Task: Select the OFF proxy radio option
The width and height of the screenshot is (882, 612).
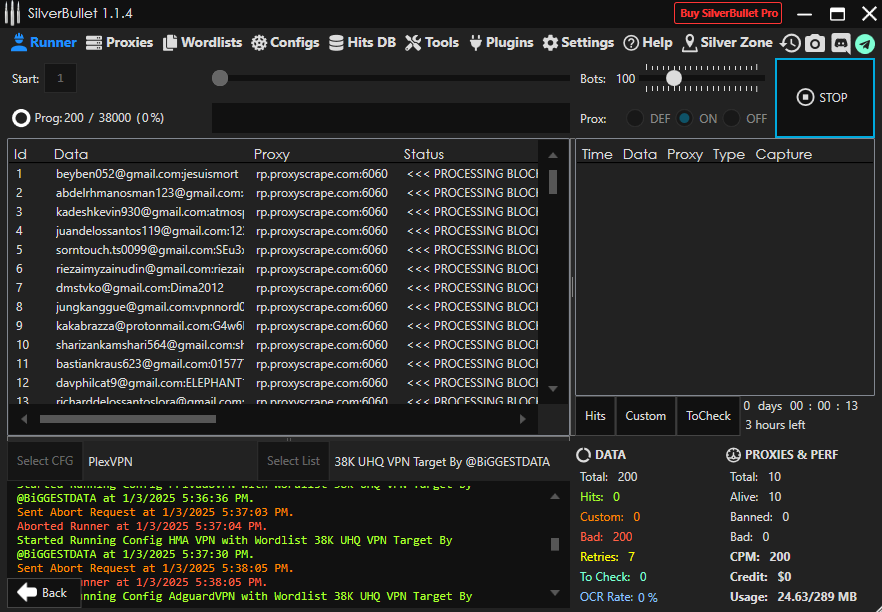Action: (733, 118)
